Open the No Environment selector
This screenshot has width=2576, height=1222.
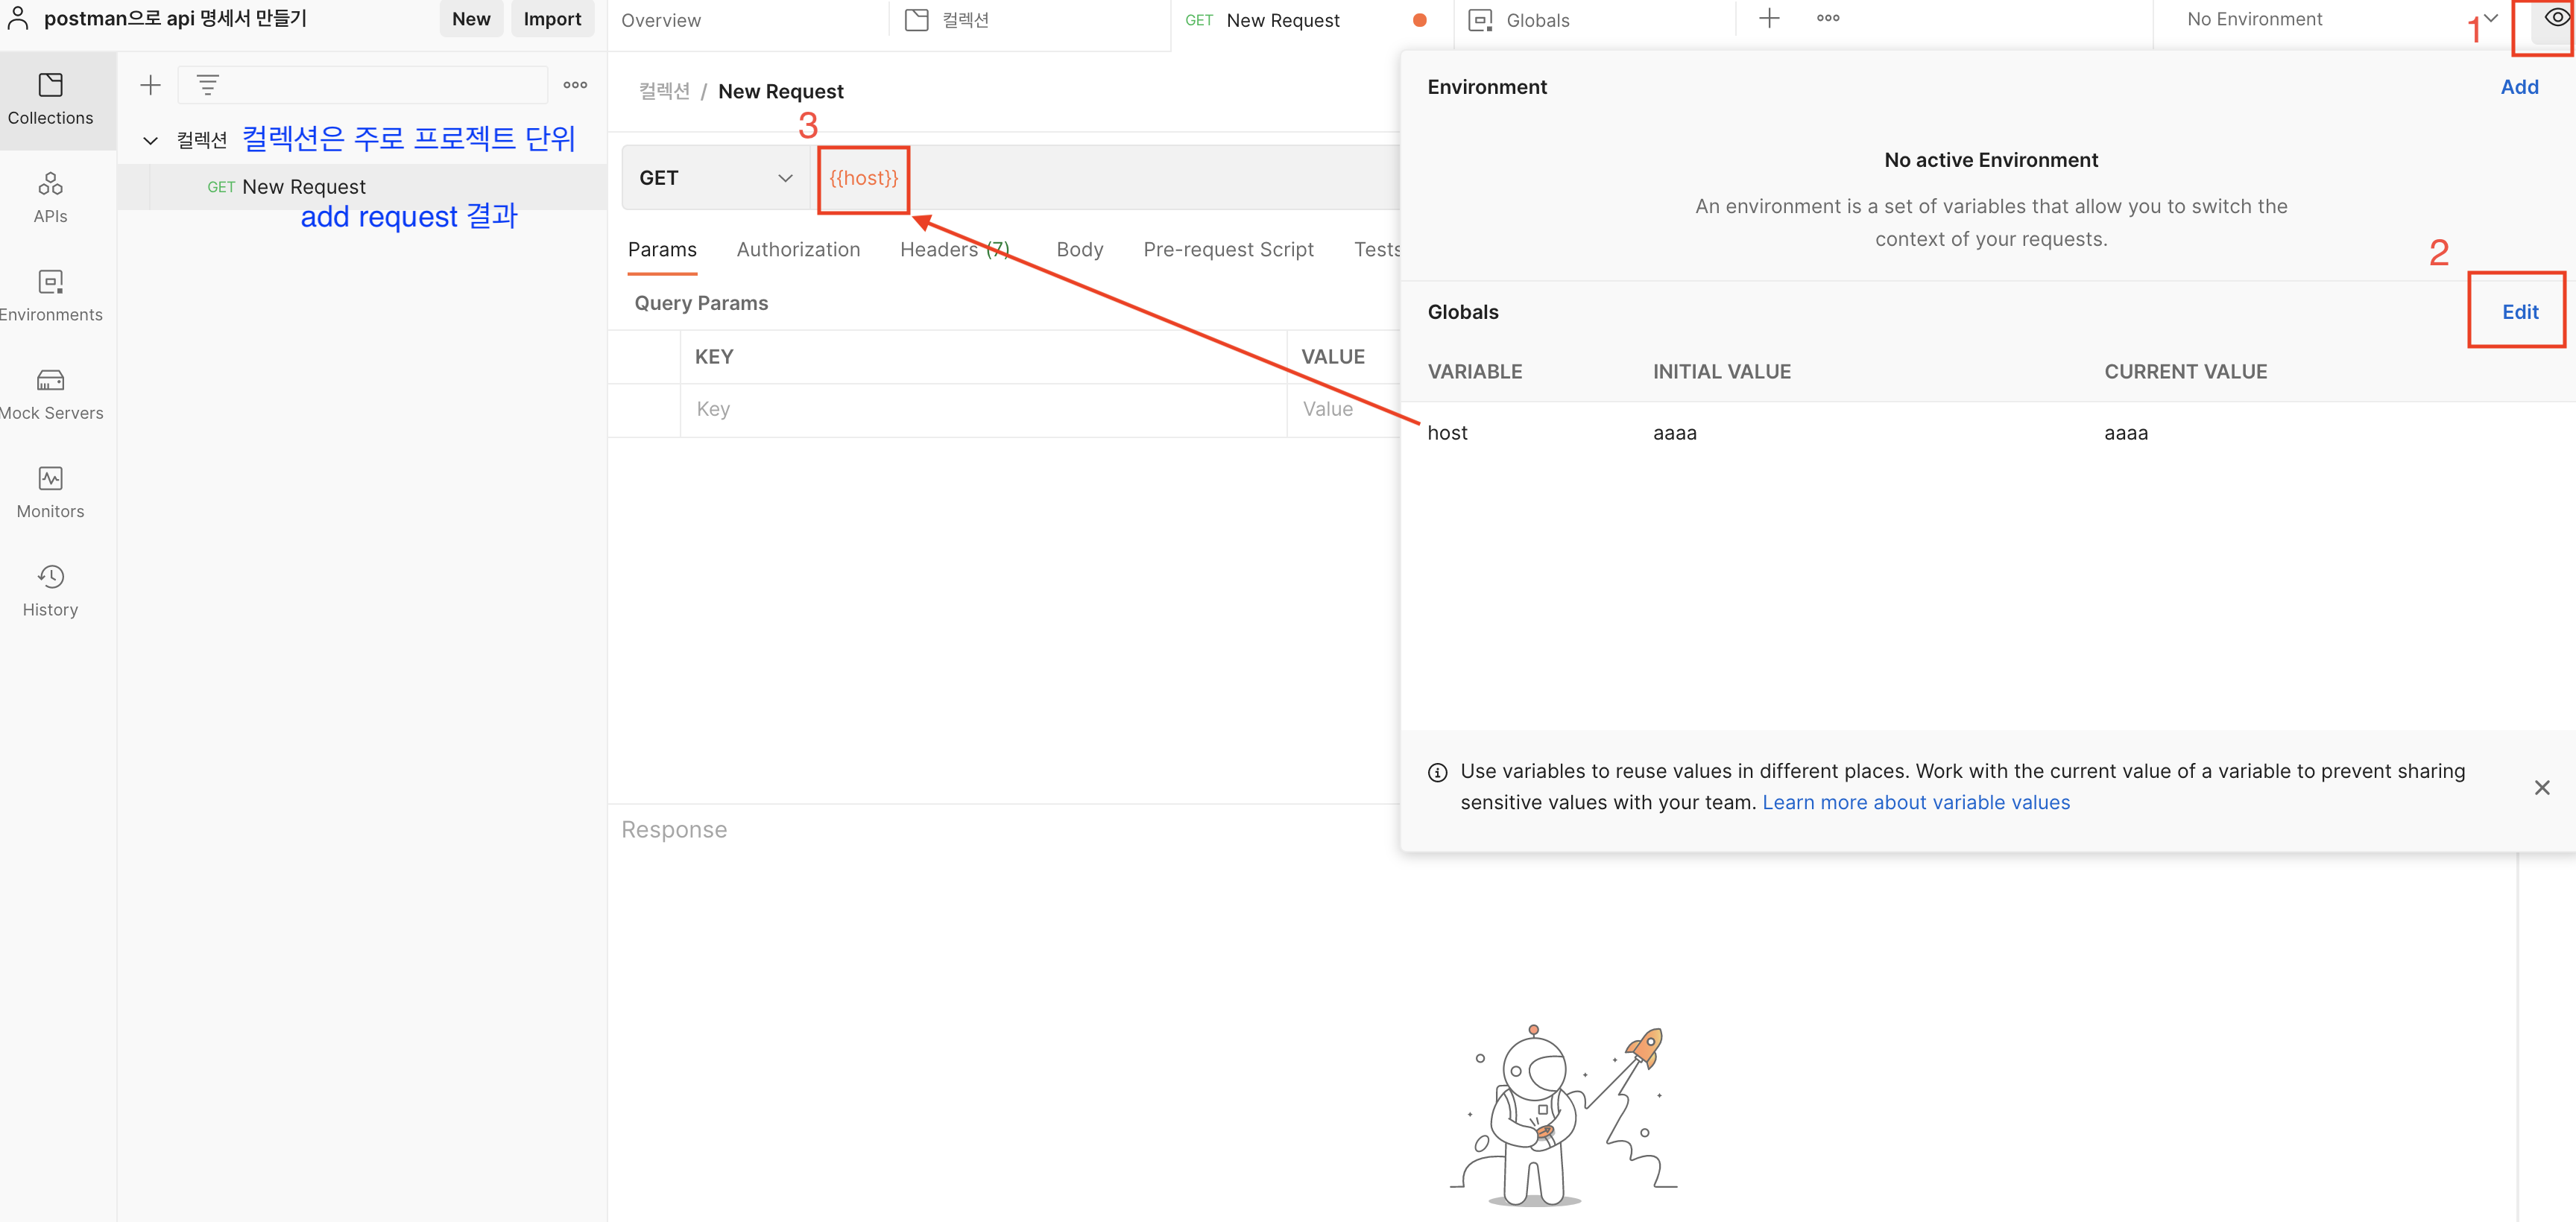click(2253, 18)
